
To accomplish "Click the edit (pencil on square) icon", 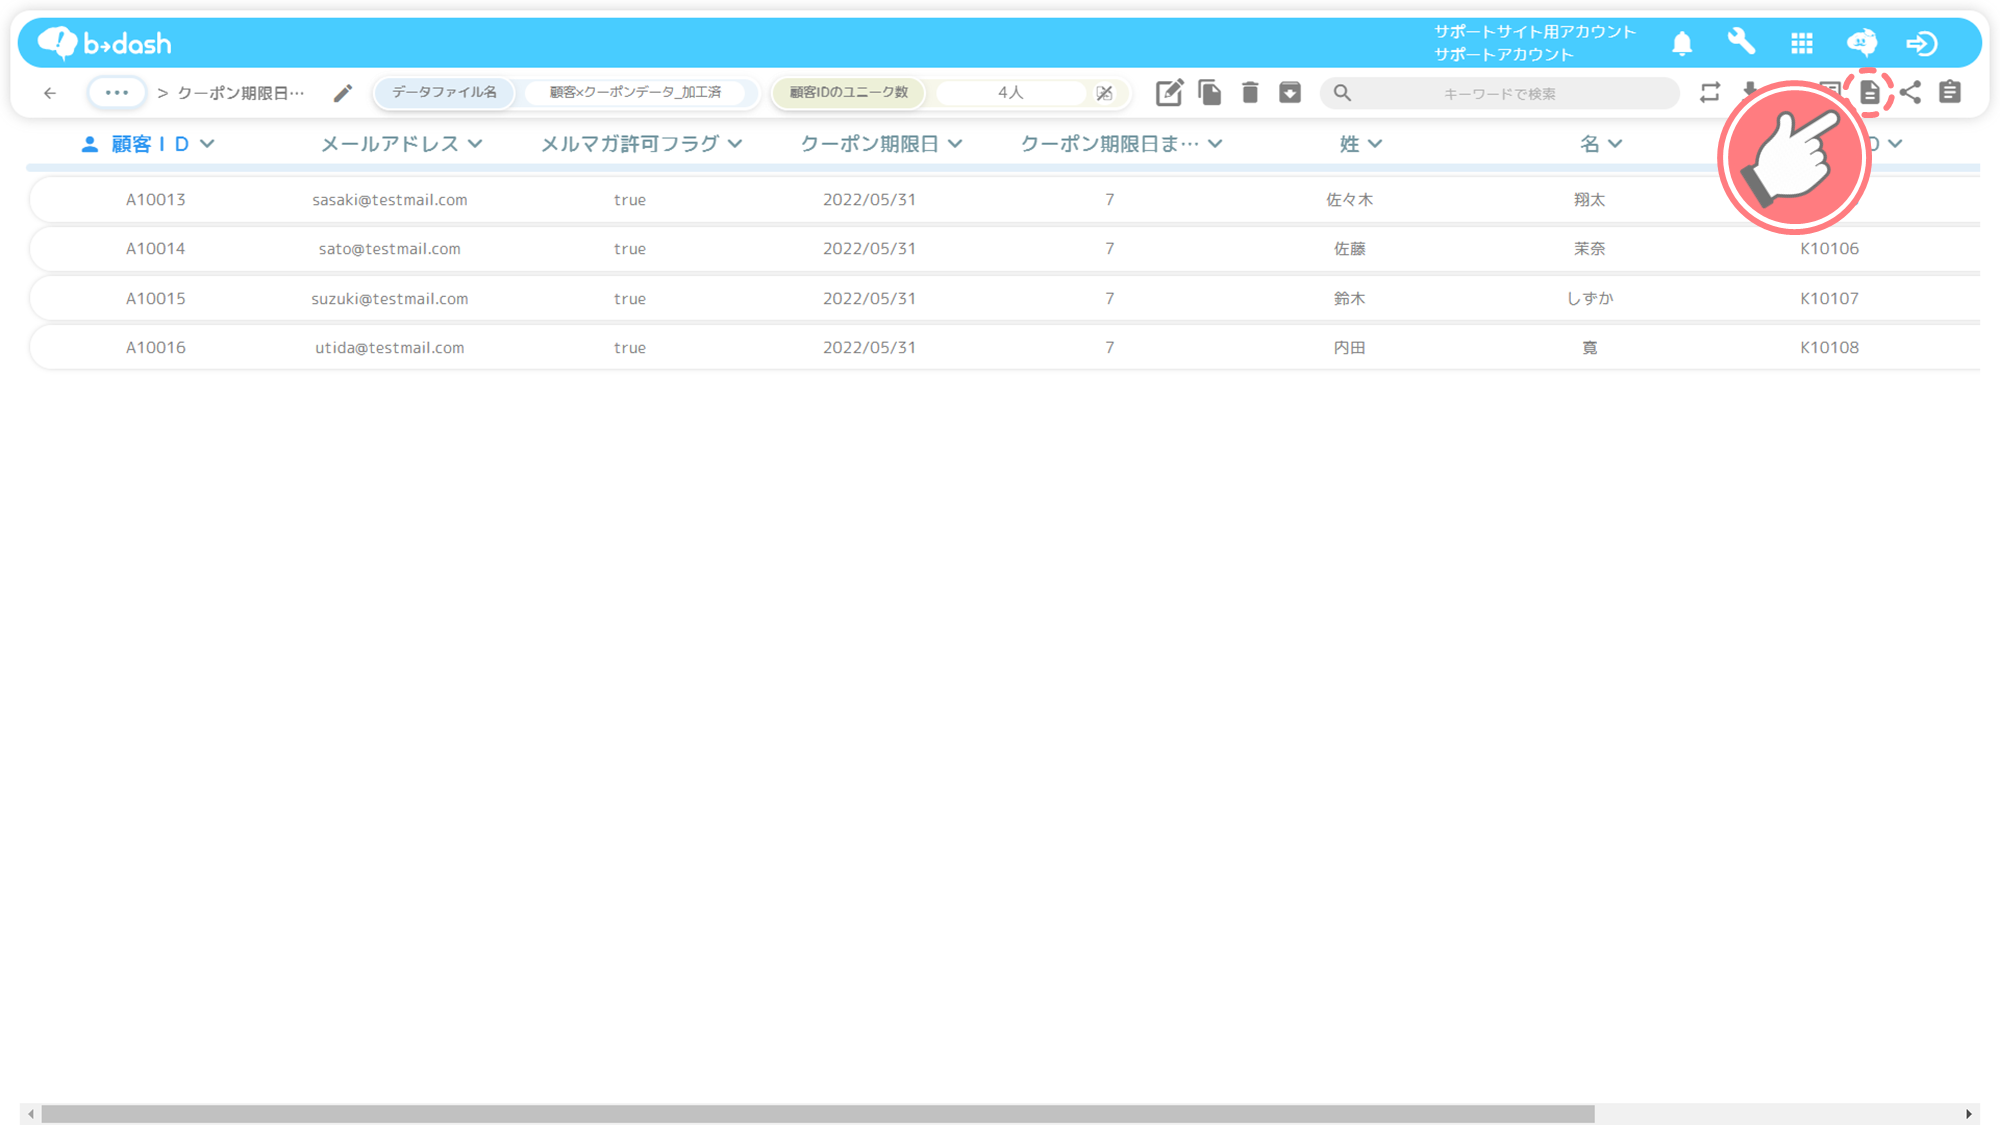I will click(1169, 93).
